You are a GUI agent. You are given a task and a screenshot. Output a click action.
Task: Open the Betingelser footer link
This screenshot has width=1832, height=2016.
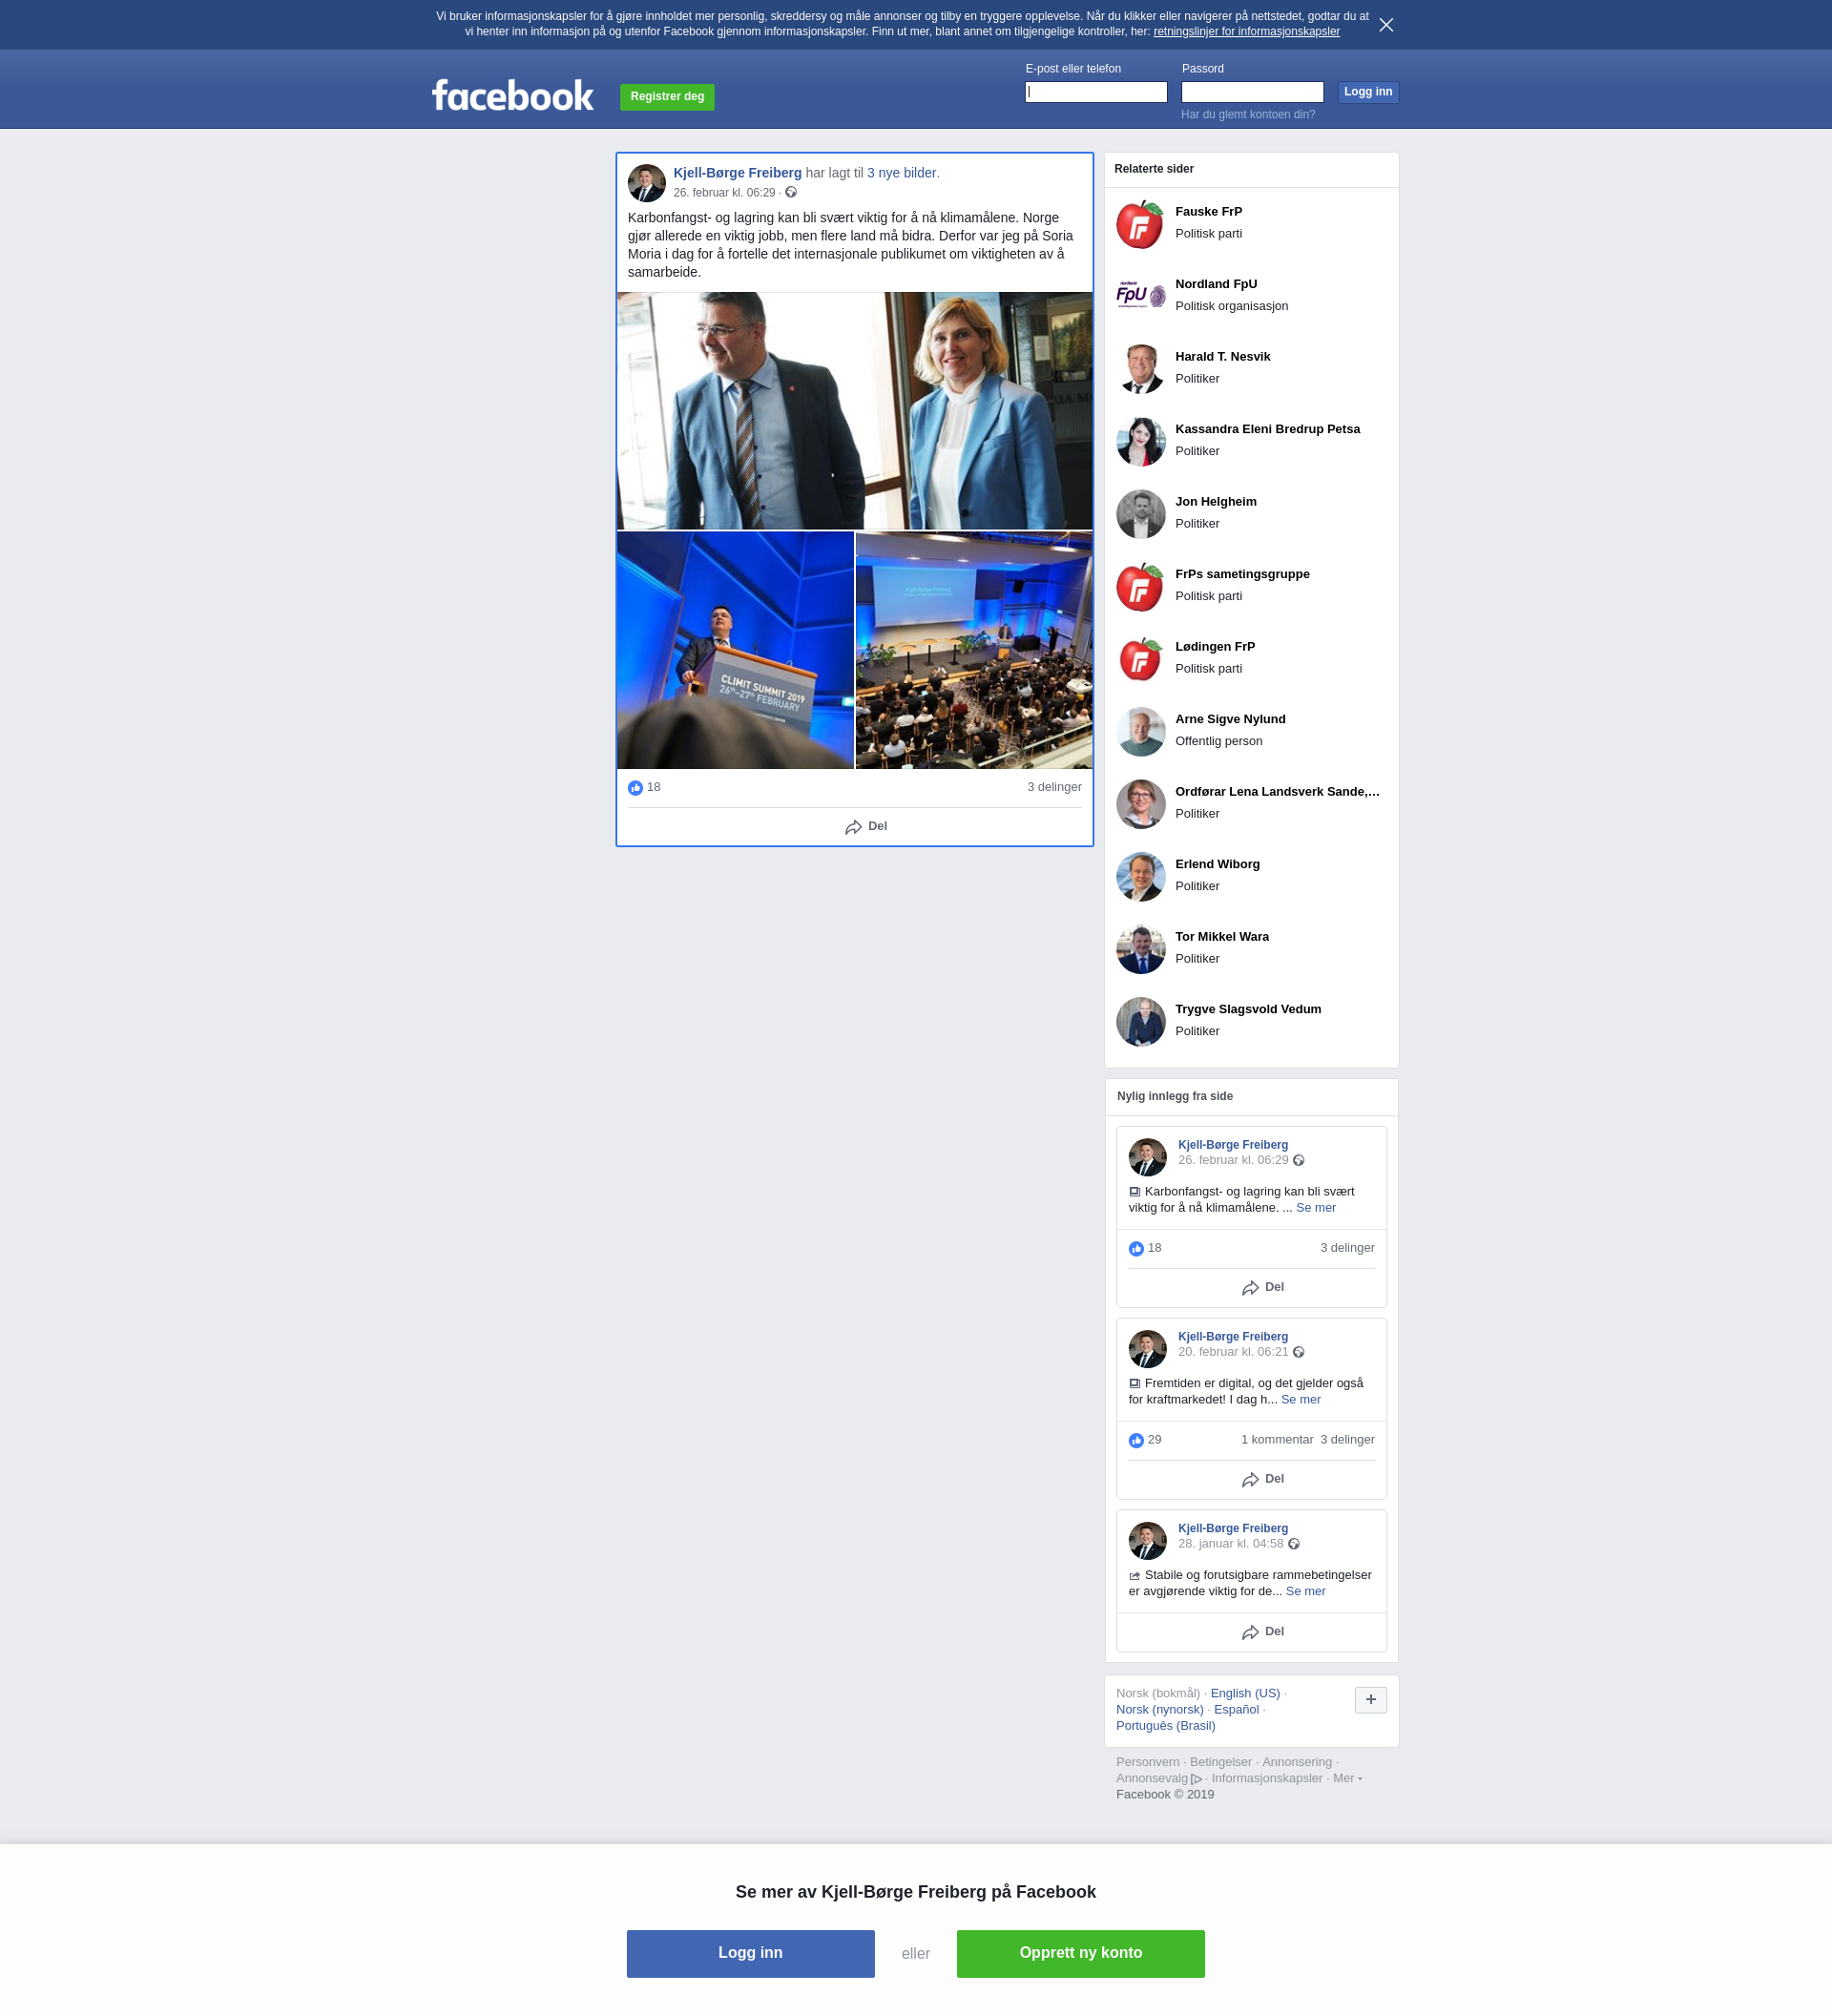pos(1220,1763)
